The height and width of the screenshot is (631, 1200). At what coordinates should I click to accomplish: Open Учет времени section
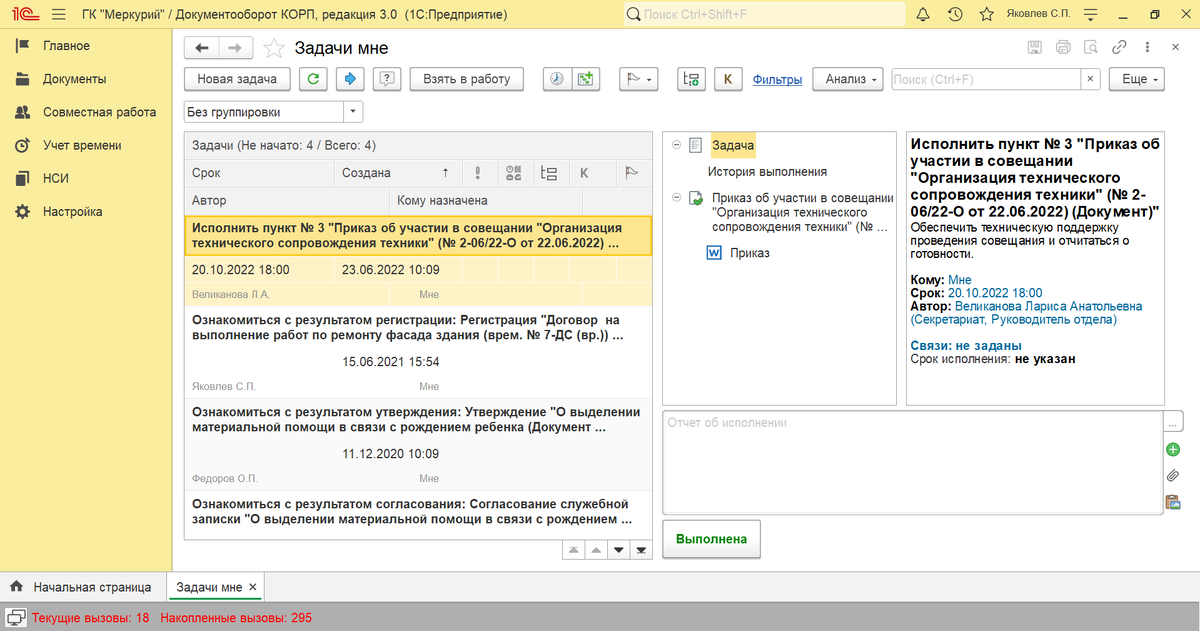pyautogui.click(x=82, y=145)
